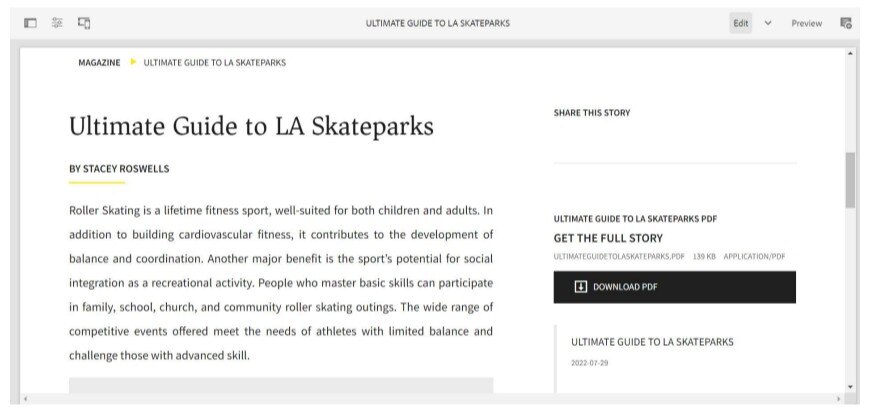Switch to Preview mode
The height and width of the screenshot is (410, 878).
point(806,24)
